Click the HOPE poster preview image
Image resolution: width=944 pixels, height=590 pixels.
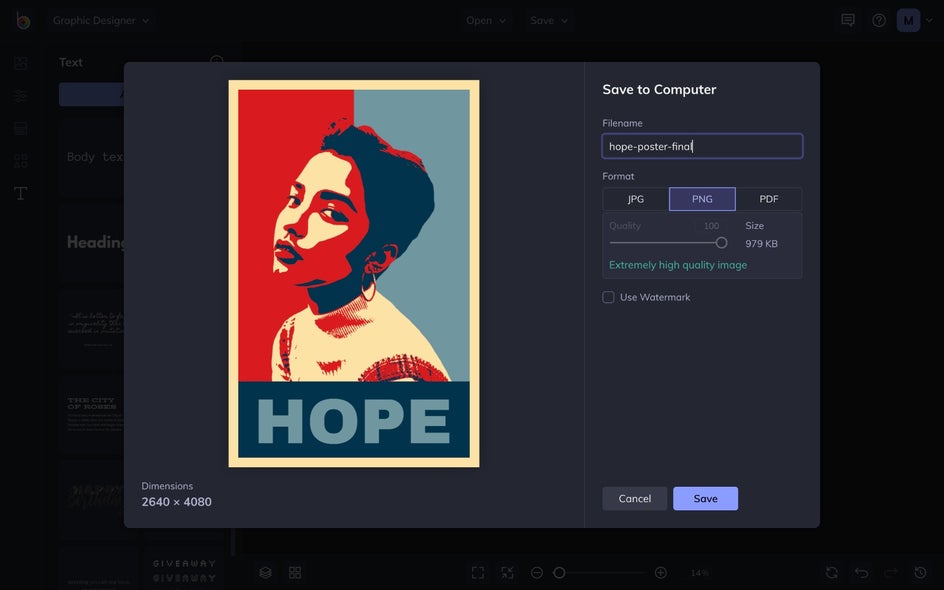coord(354,273)
